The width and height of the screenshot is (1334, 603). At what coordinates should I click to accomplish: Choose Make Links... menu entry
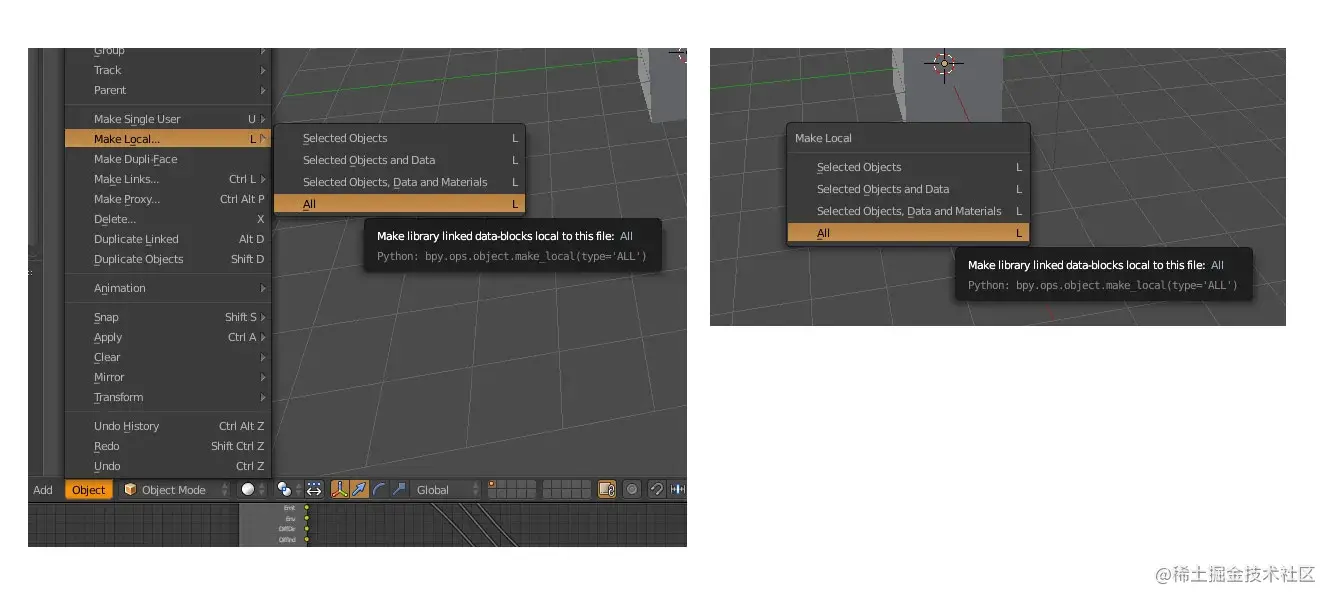tap(168, 179)
